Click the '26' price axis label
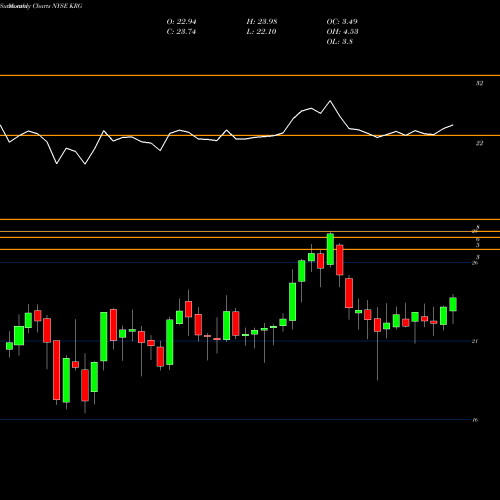 point(475,263)
